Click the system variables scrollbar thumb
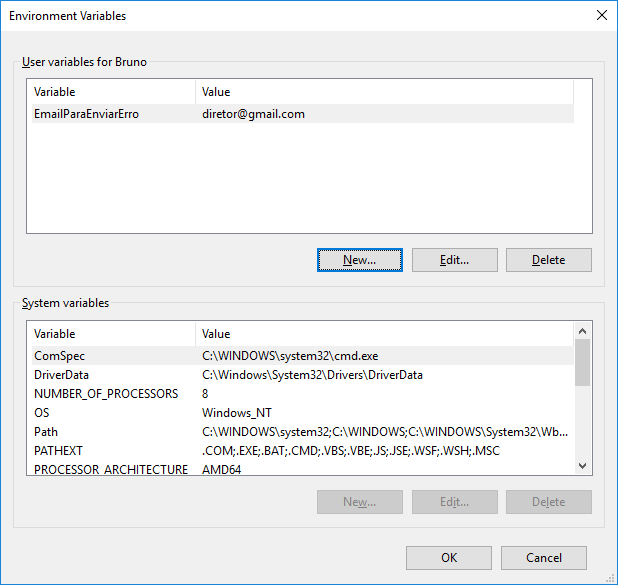 pyautogui.click(x=583, y=362)
